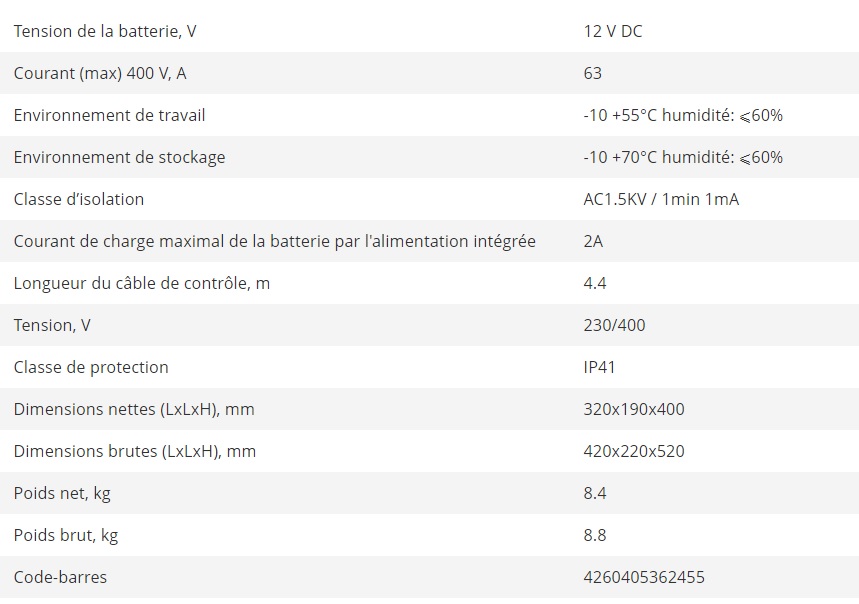Select the "2A" charge current value

tap(593, 241)
